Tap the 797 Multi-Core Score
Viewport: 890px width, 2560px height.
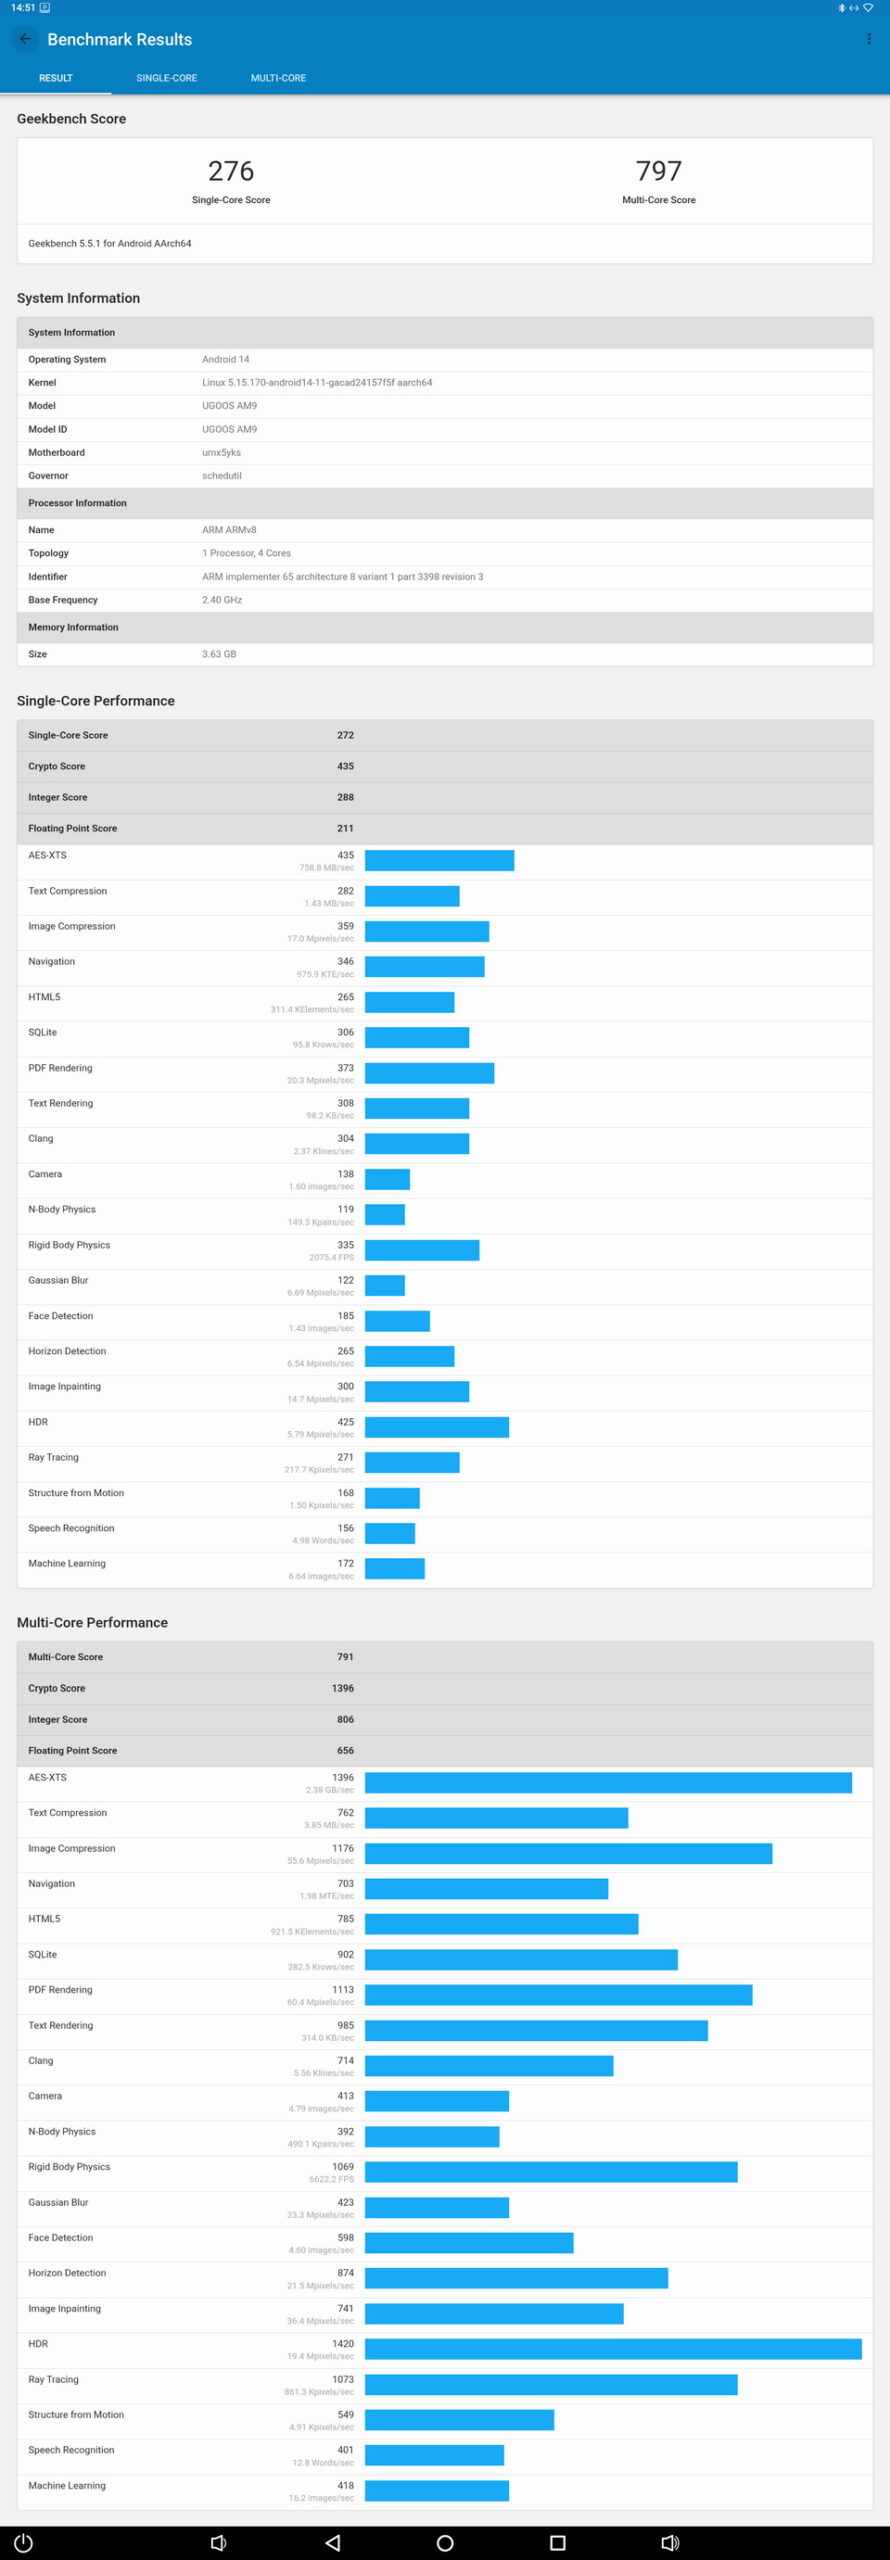coord(658,171)
